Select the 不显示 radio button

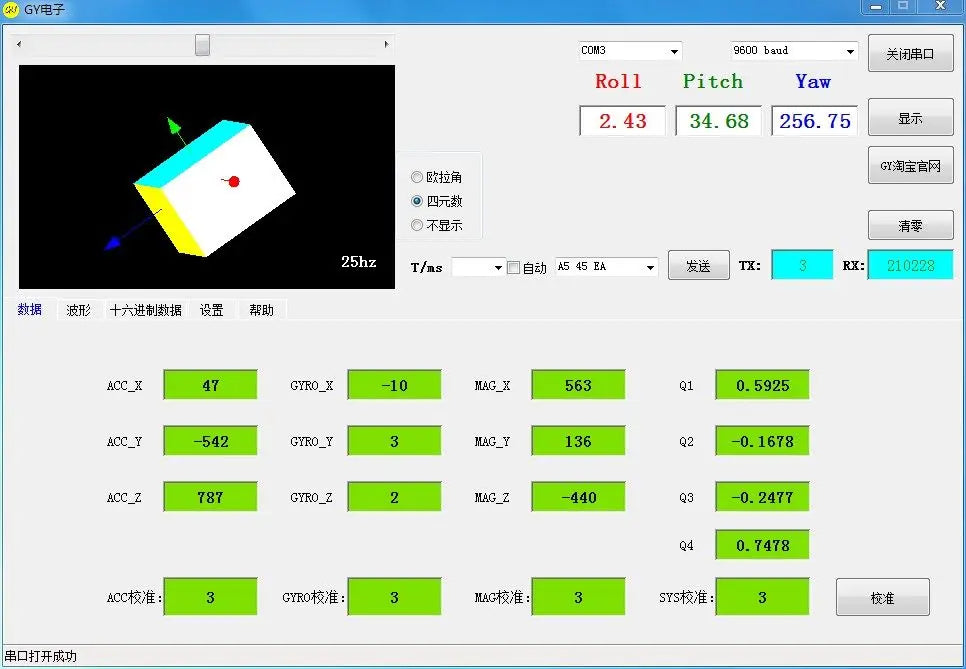click(417, 225)
